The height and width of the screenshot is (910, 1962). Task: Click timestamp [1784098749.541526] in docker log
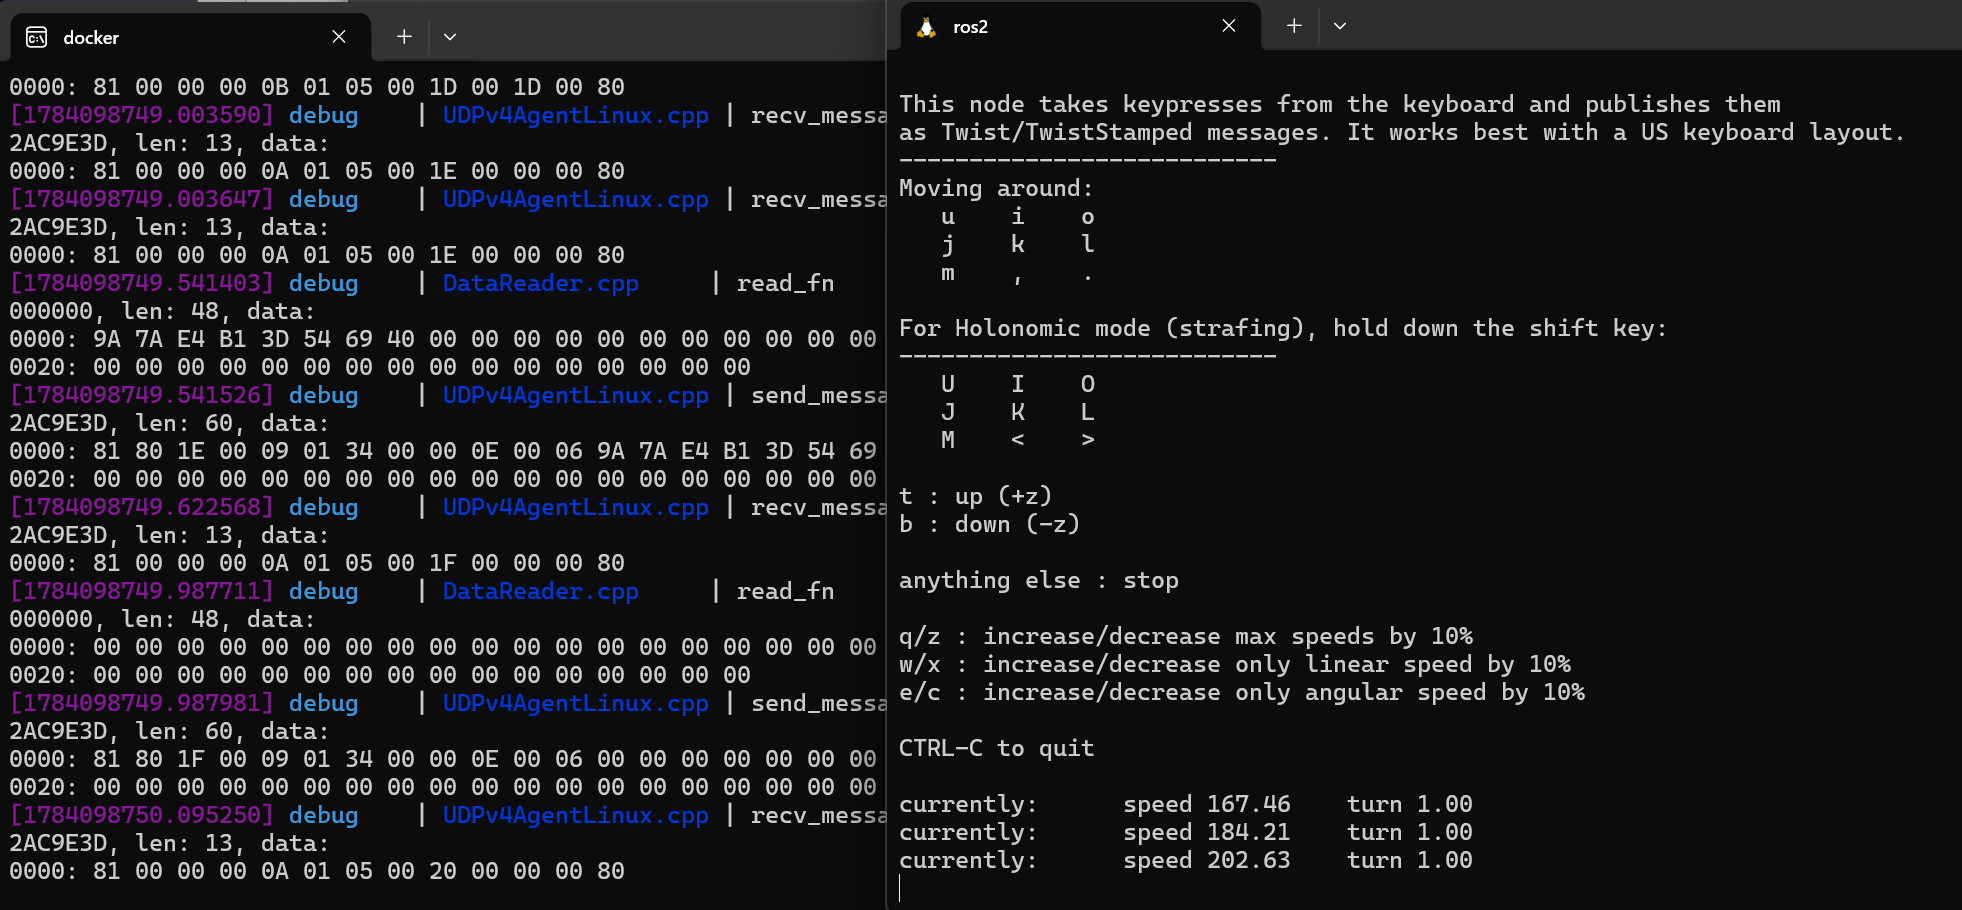(x=142, y=395)
